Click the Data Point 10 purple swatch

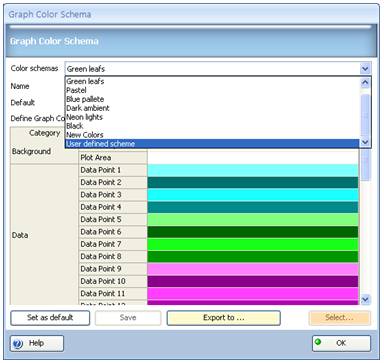click(253, 281)
